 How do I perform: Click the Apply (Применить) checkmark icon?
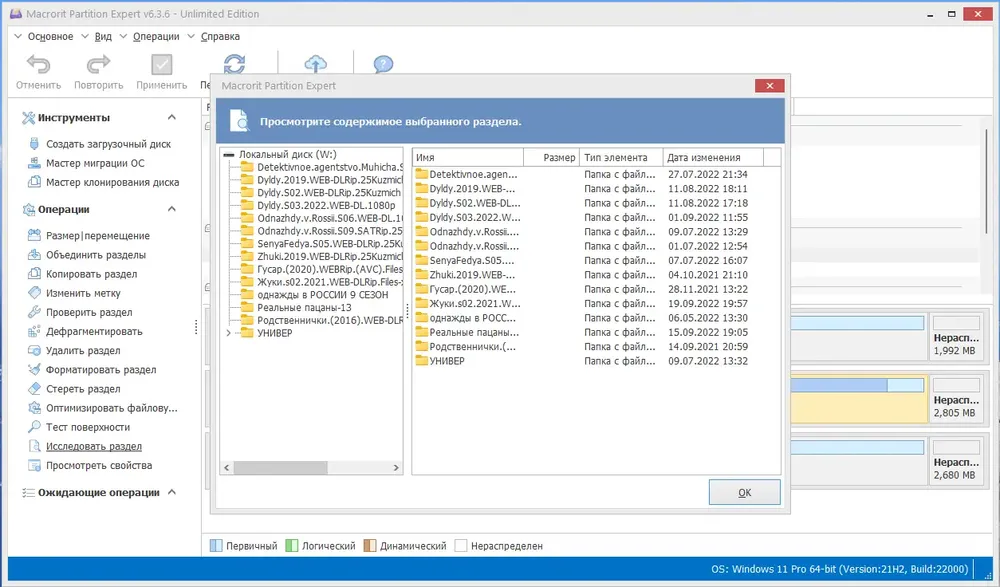coord(161,64)
